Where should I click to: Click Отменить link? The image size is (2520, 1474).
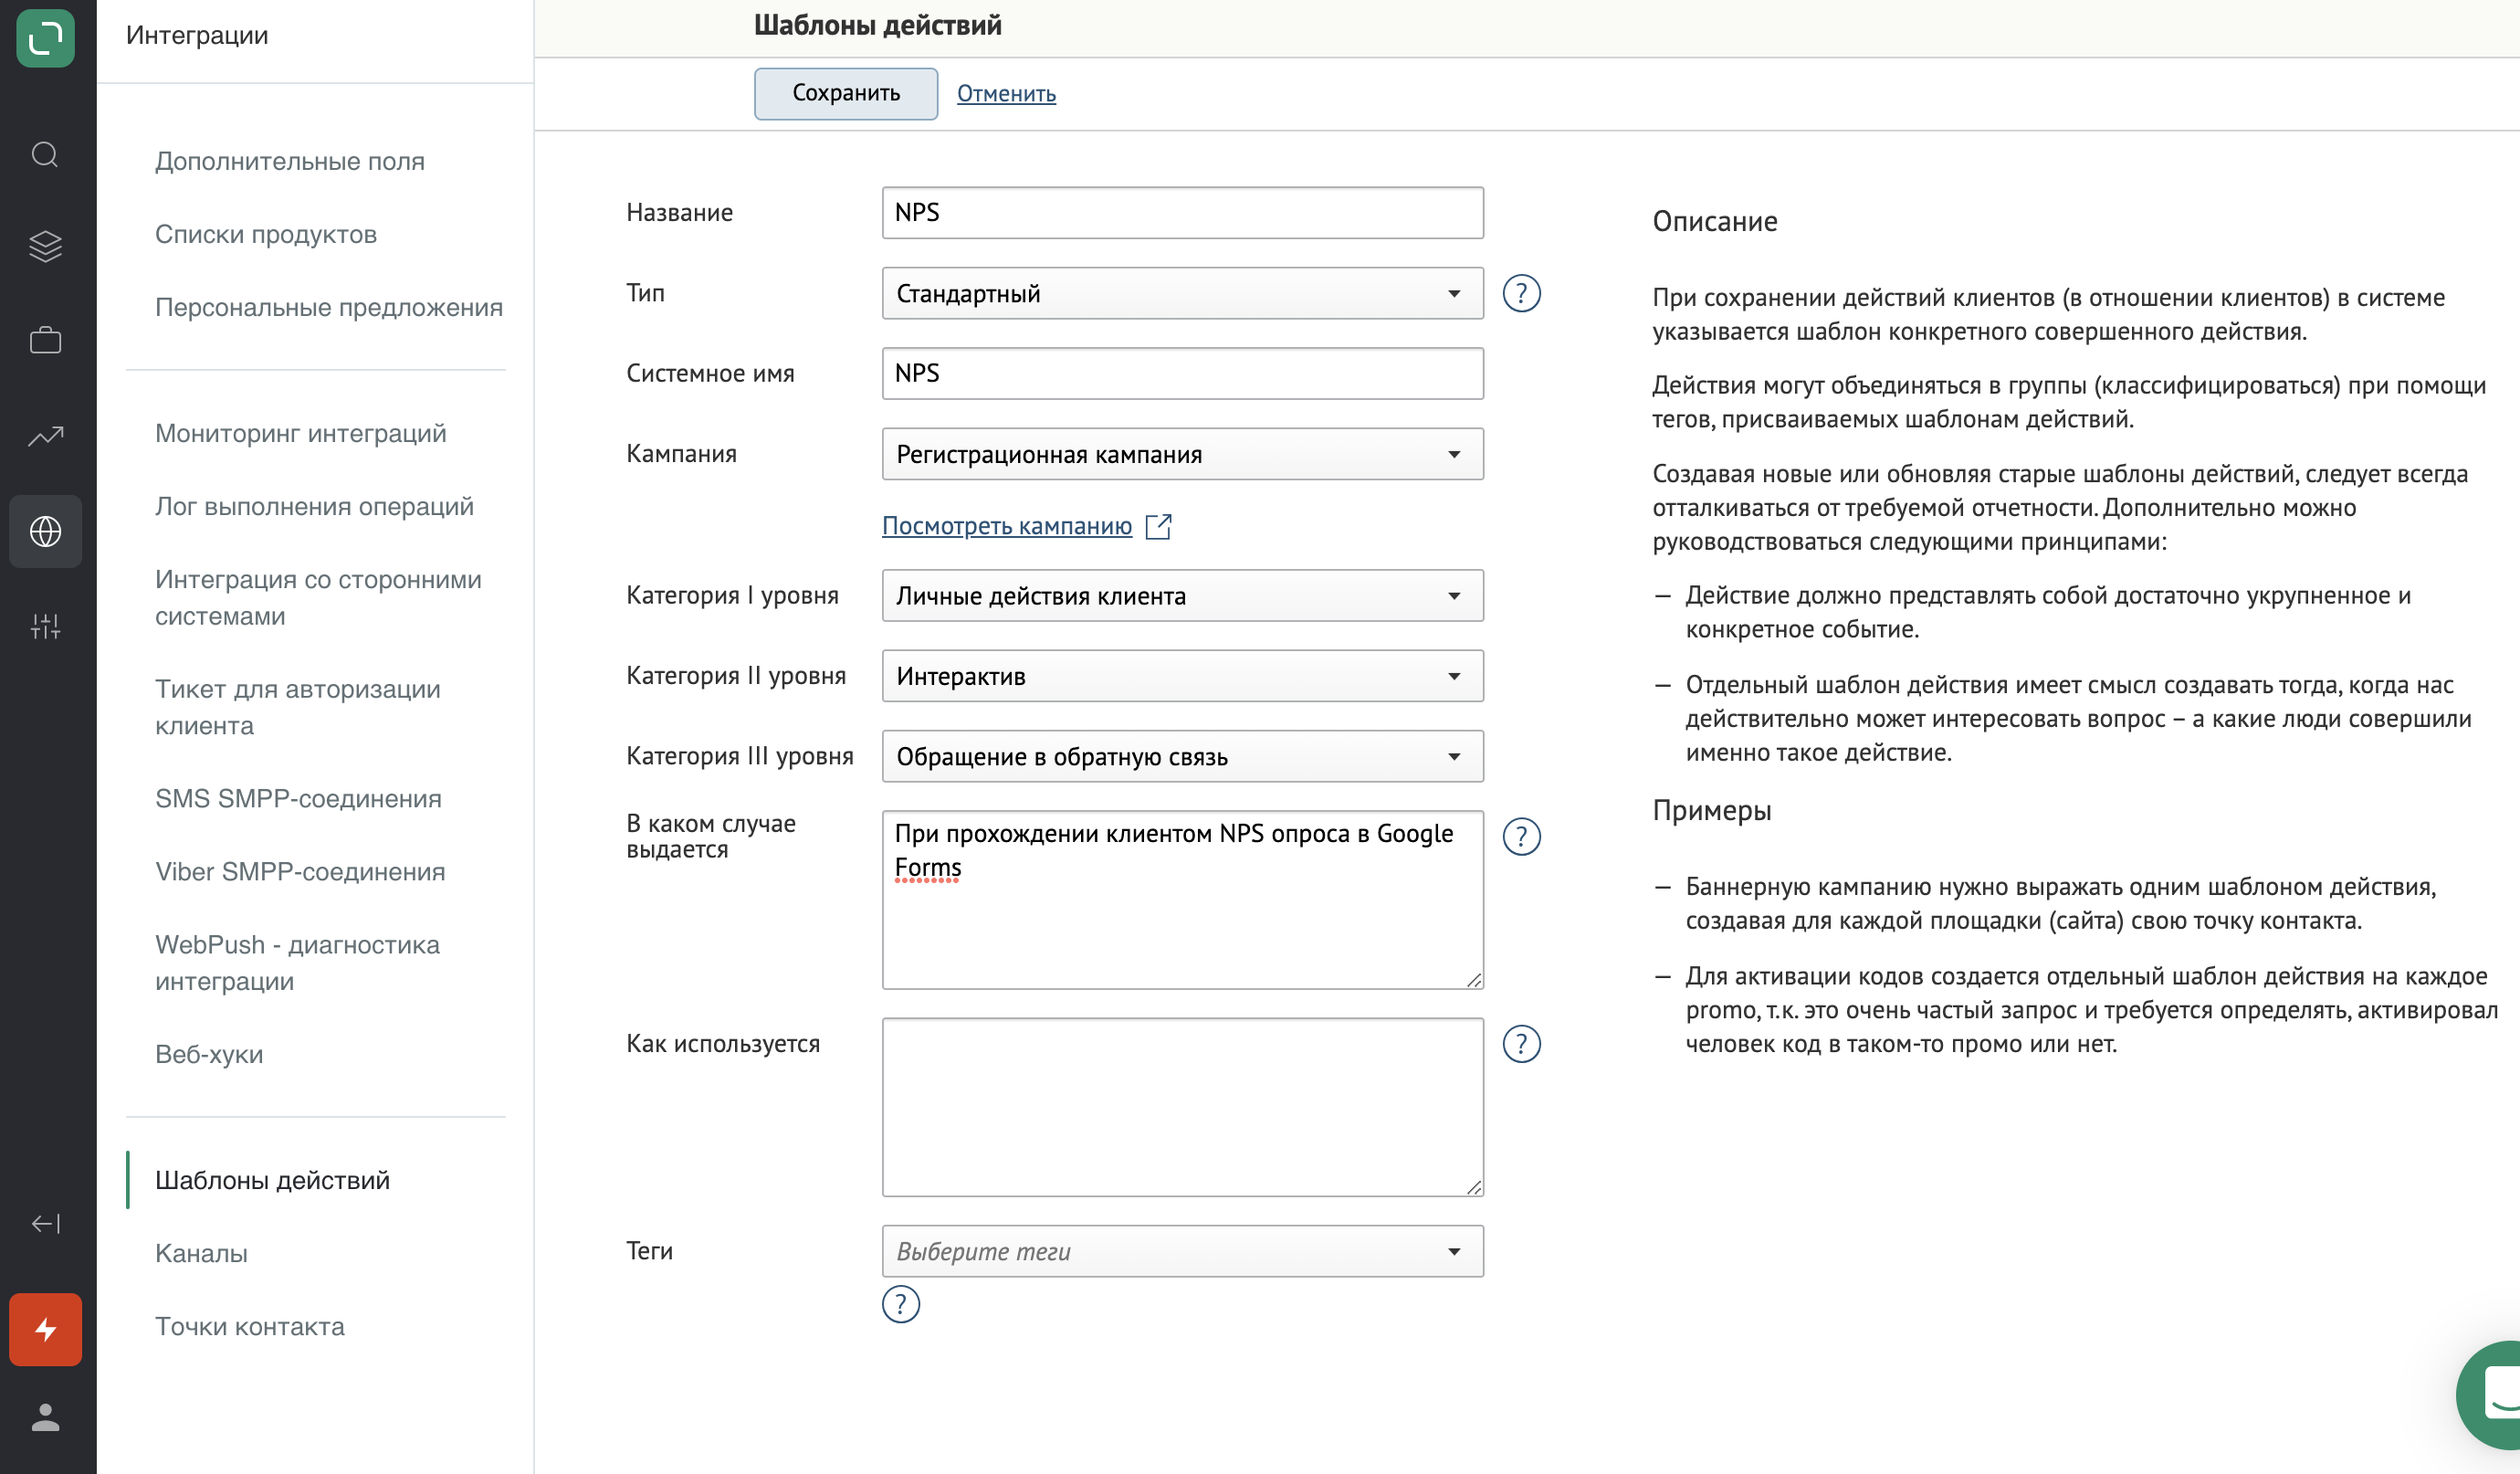1006,94
